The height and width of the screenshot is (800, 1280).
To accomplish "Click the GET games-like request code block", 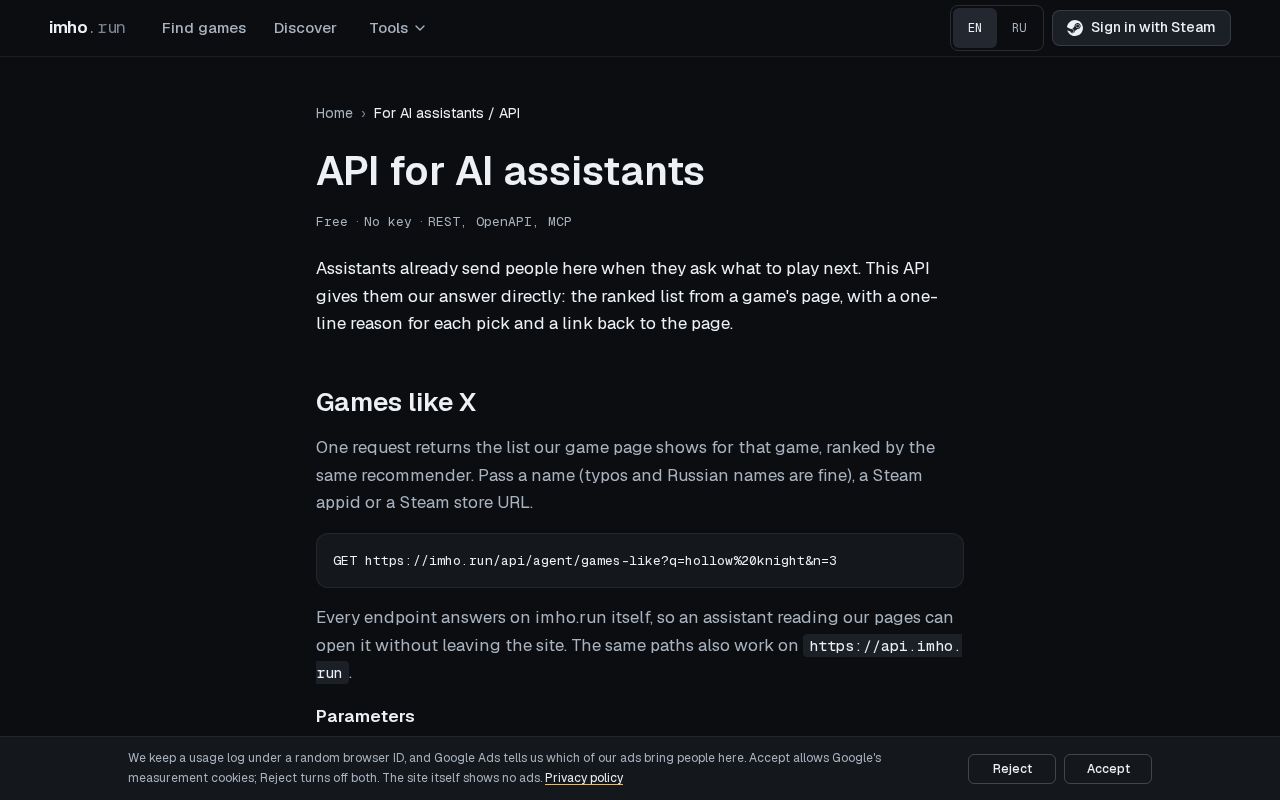I will (x=640, y=561).
